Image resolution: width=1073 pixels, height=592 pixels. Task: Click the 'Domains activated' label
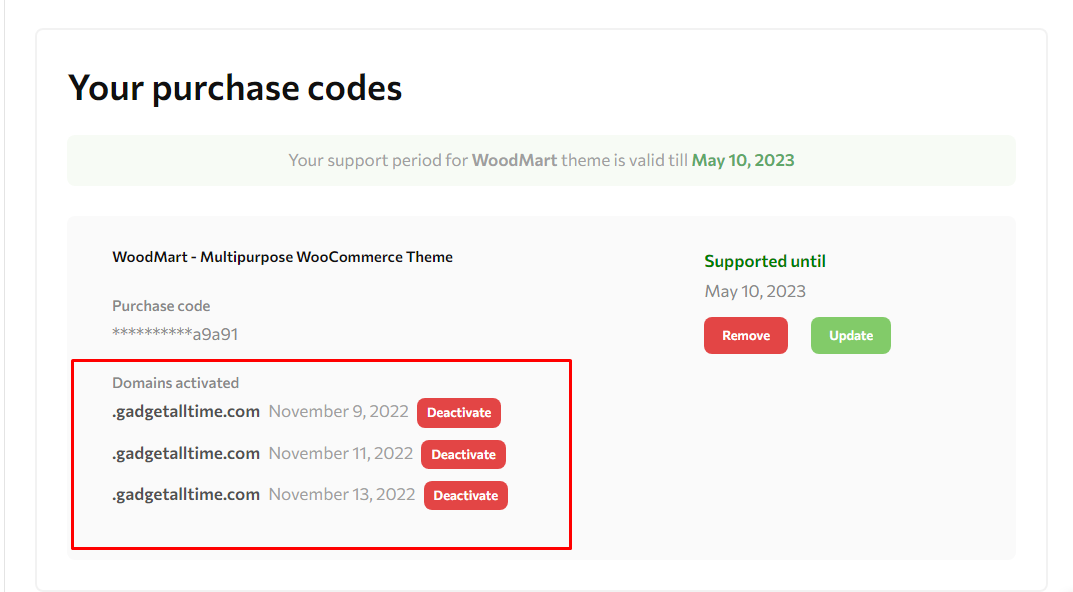point(175,383)
